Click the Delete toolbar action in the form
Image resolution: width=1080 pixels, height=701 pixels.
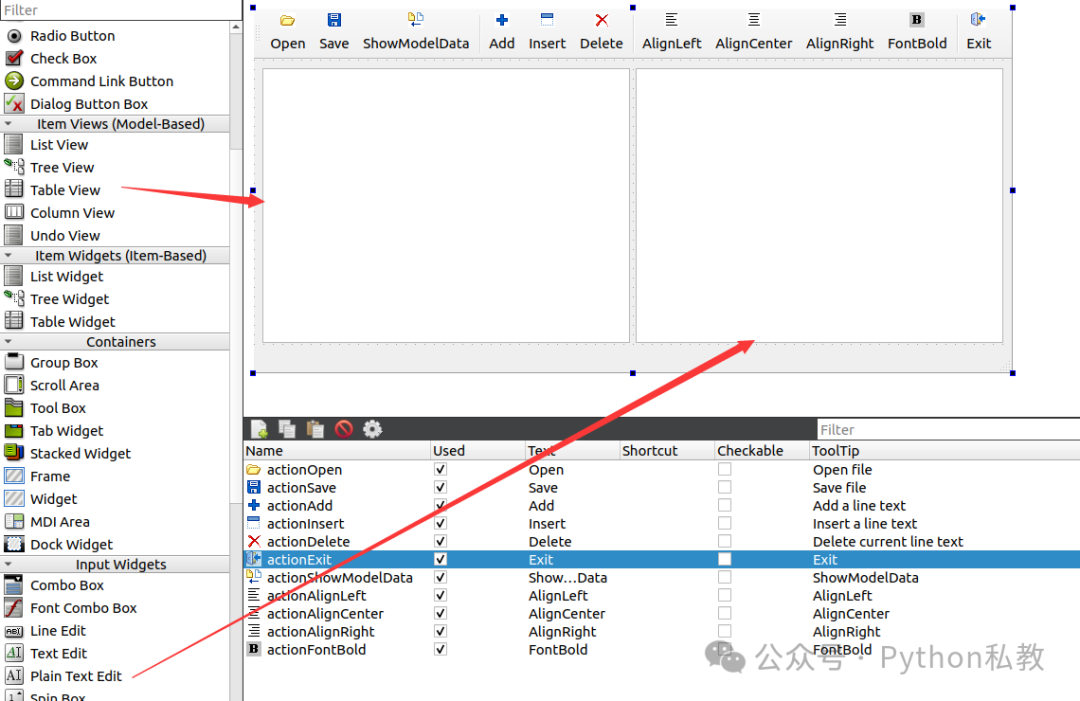(x=601, y=31)
